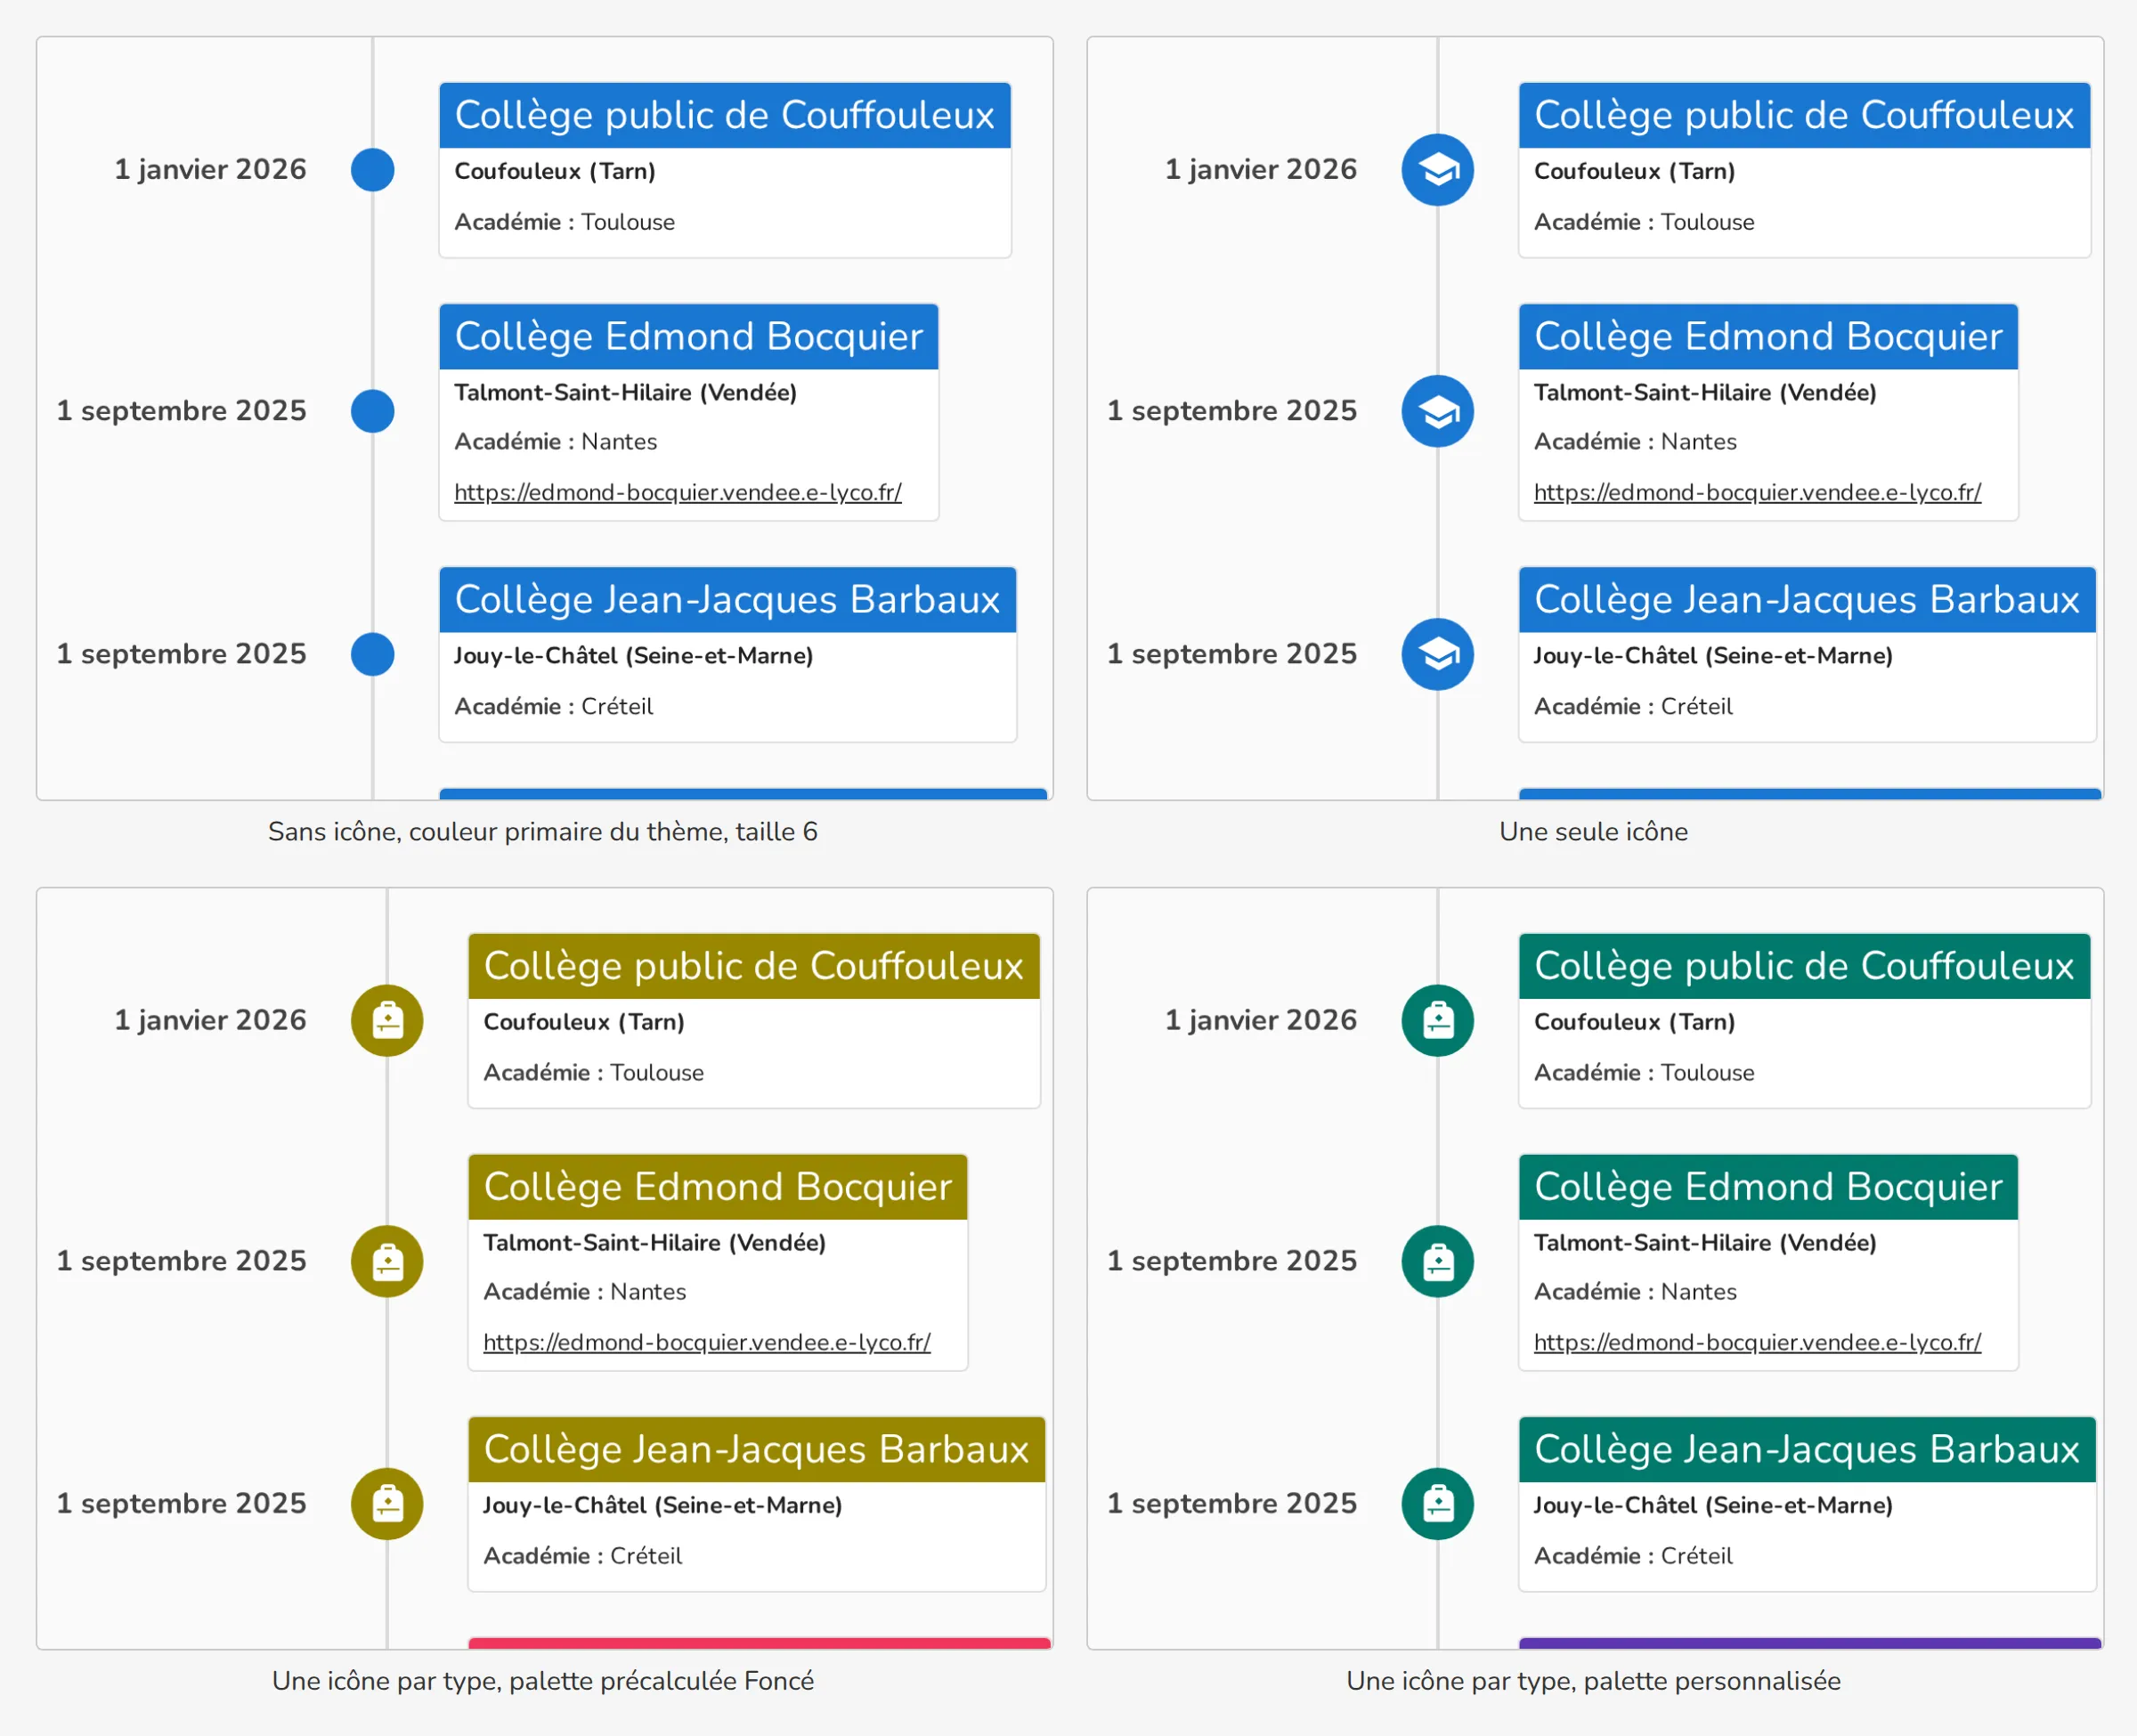This screenshot has width=2137, height=1736.
Task: Click blue dot marker for Edmond Bocquier in Sans icône panel
Action: point(372,411)
